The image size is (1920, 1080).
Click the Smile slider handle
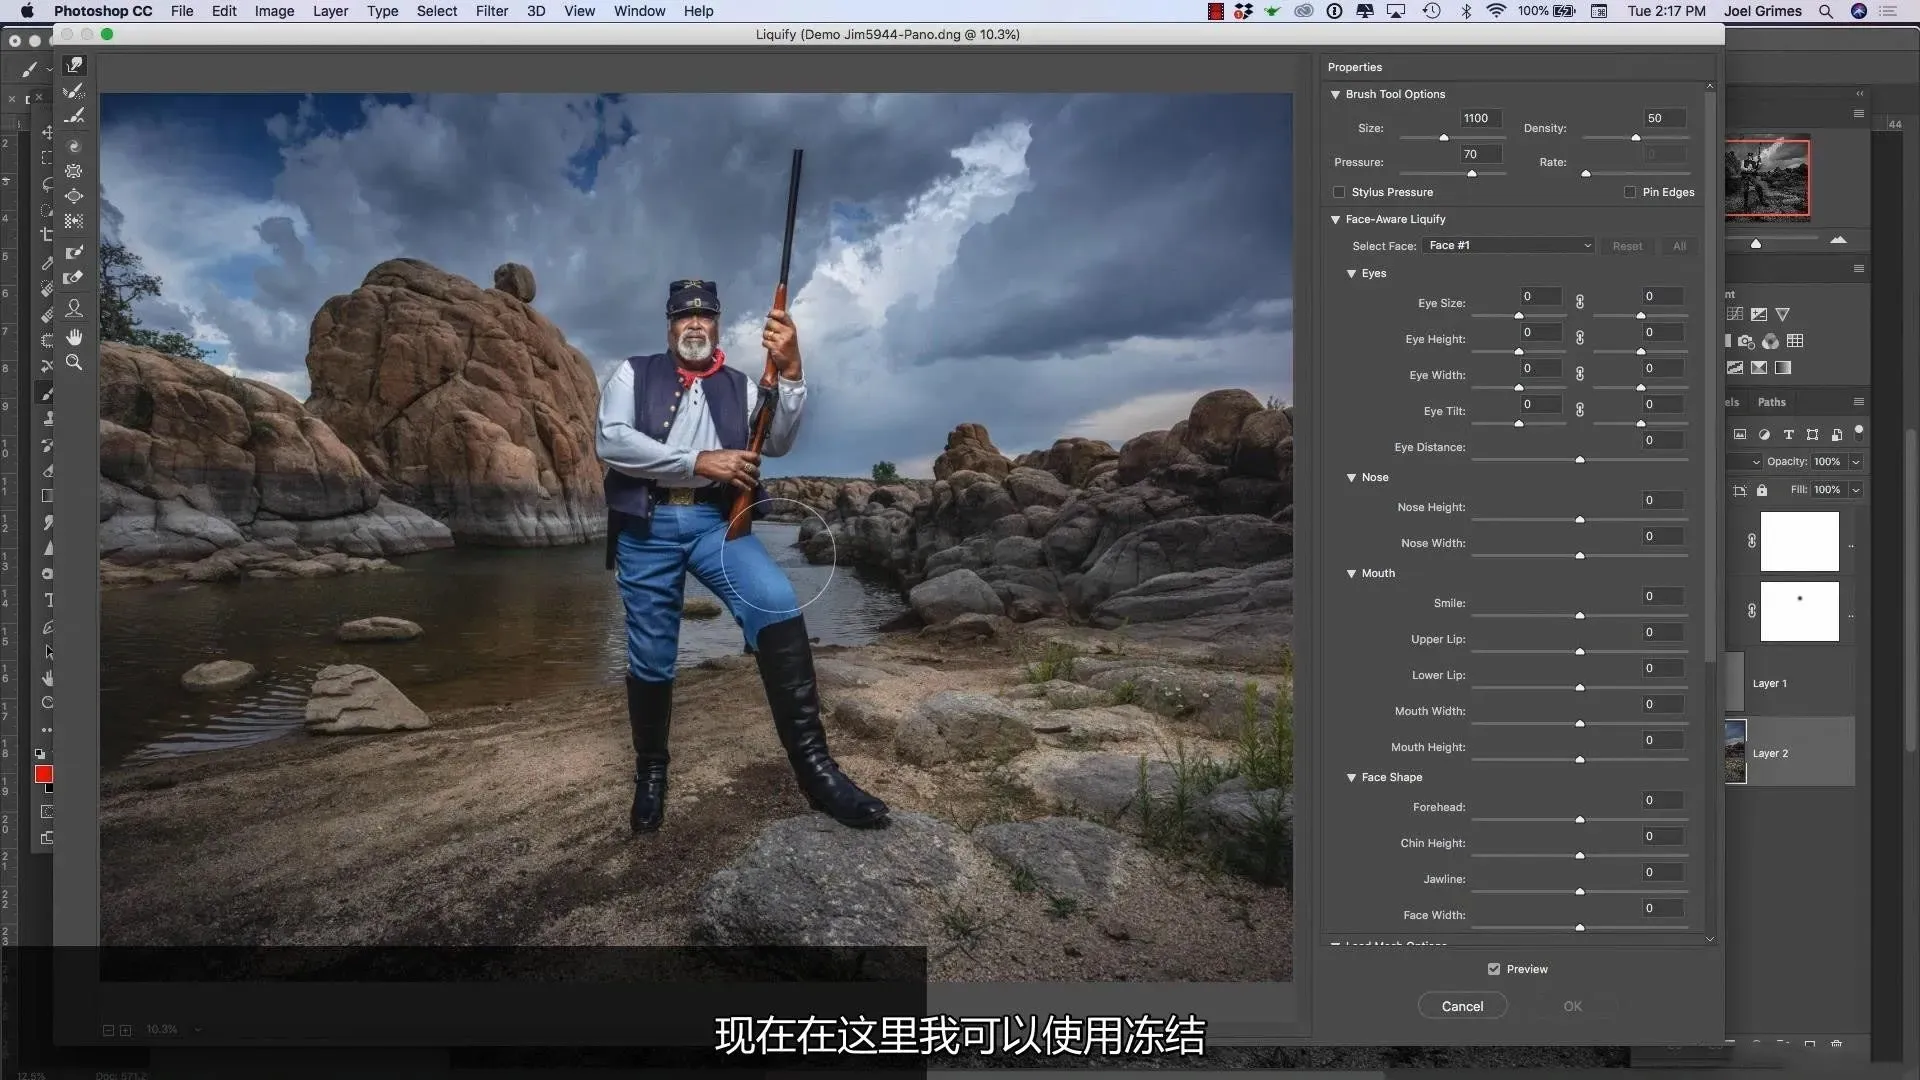1580,616
